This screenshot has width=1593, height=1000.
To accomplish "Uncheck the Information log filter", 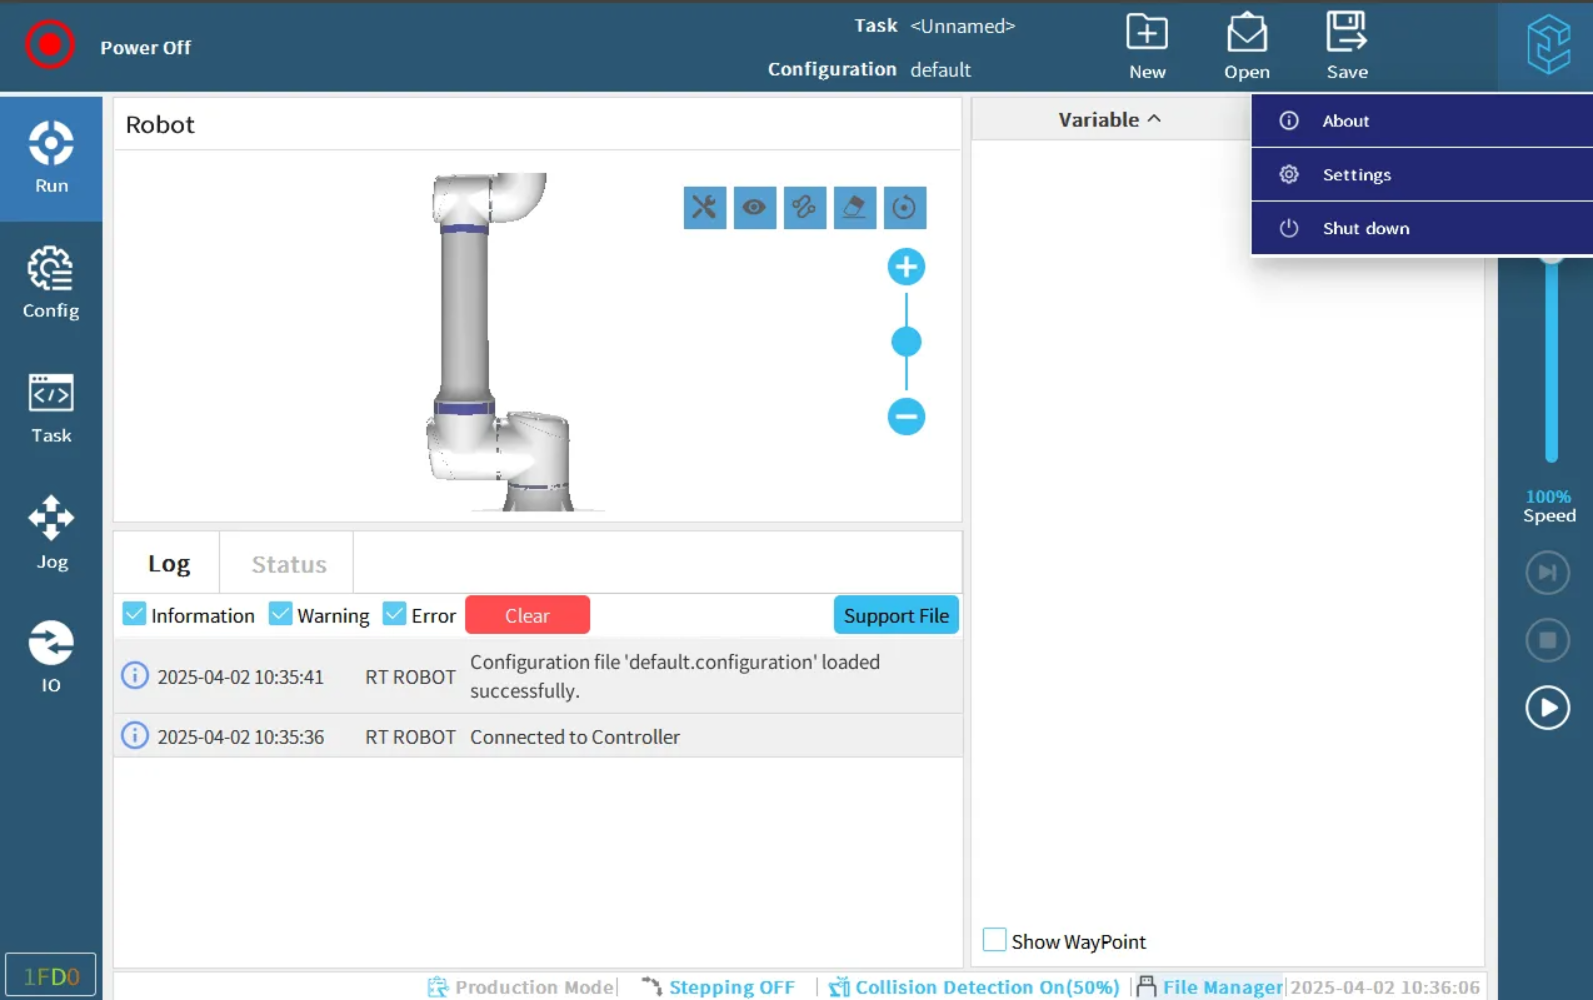I will coord(135,614).
